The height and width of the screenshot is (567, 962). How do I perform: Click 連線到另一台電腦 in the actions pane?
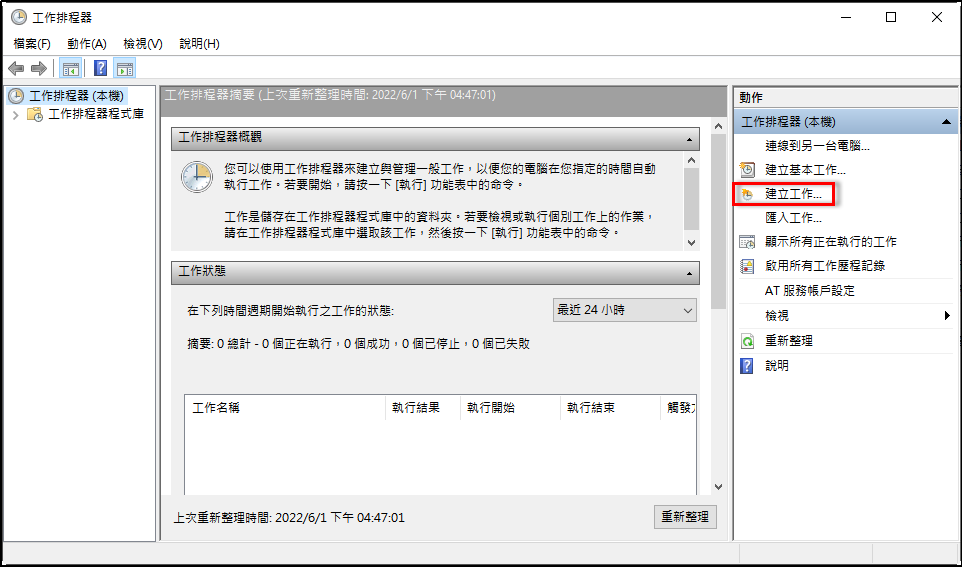[817, 146]
